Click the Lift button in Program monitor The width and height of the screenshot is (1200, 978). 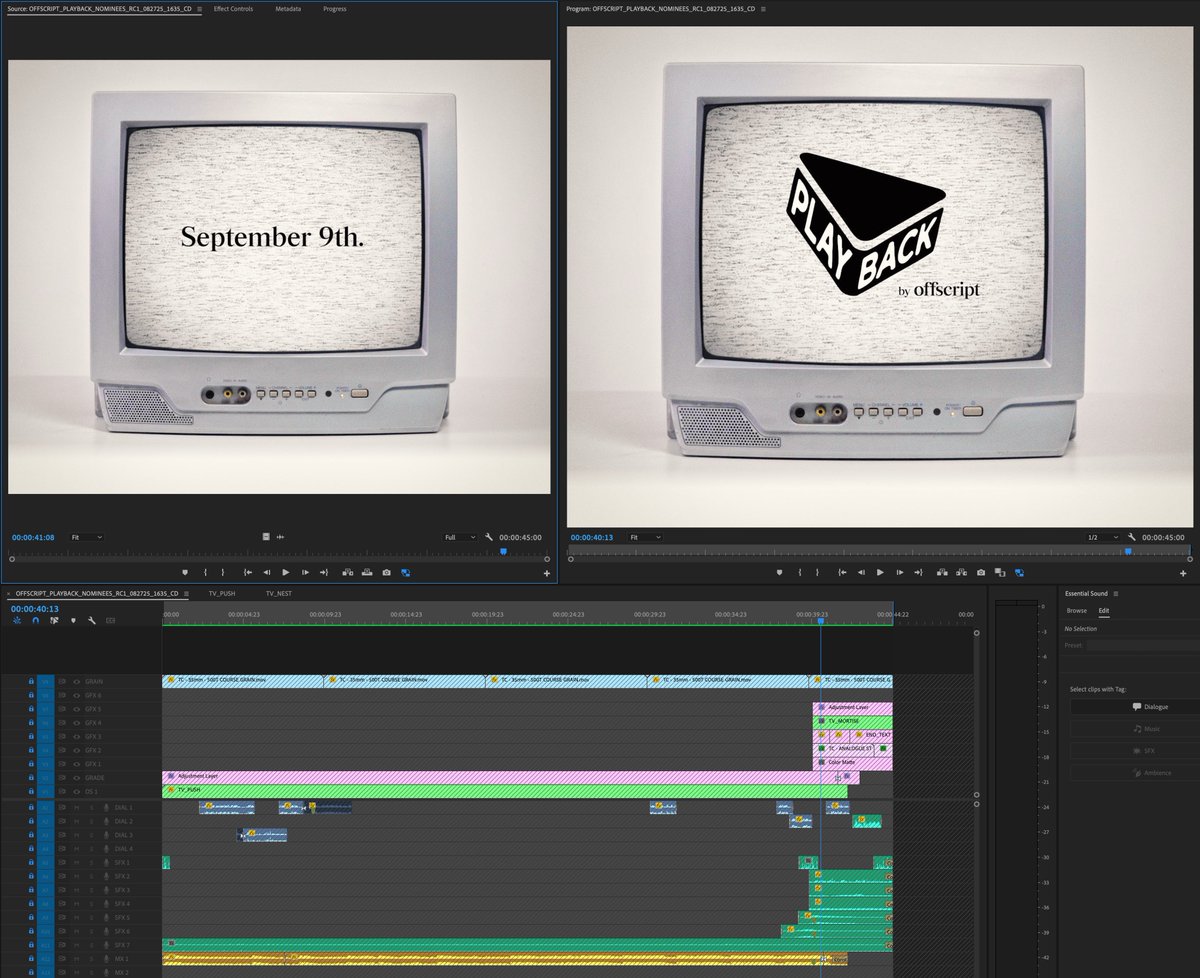click(942, 572)
